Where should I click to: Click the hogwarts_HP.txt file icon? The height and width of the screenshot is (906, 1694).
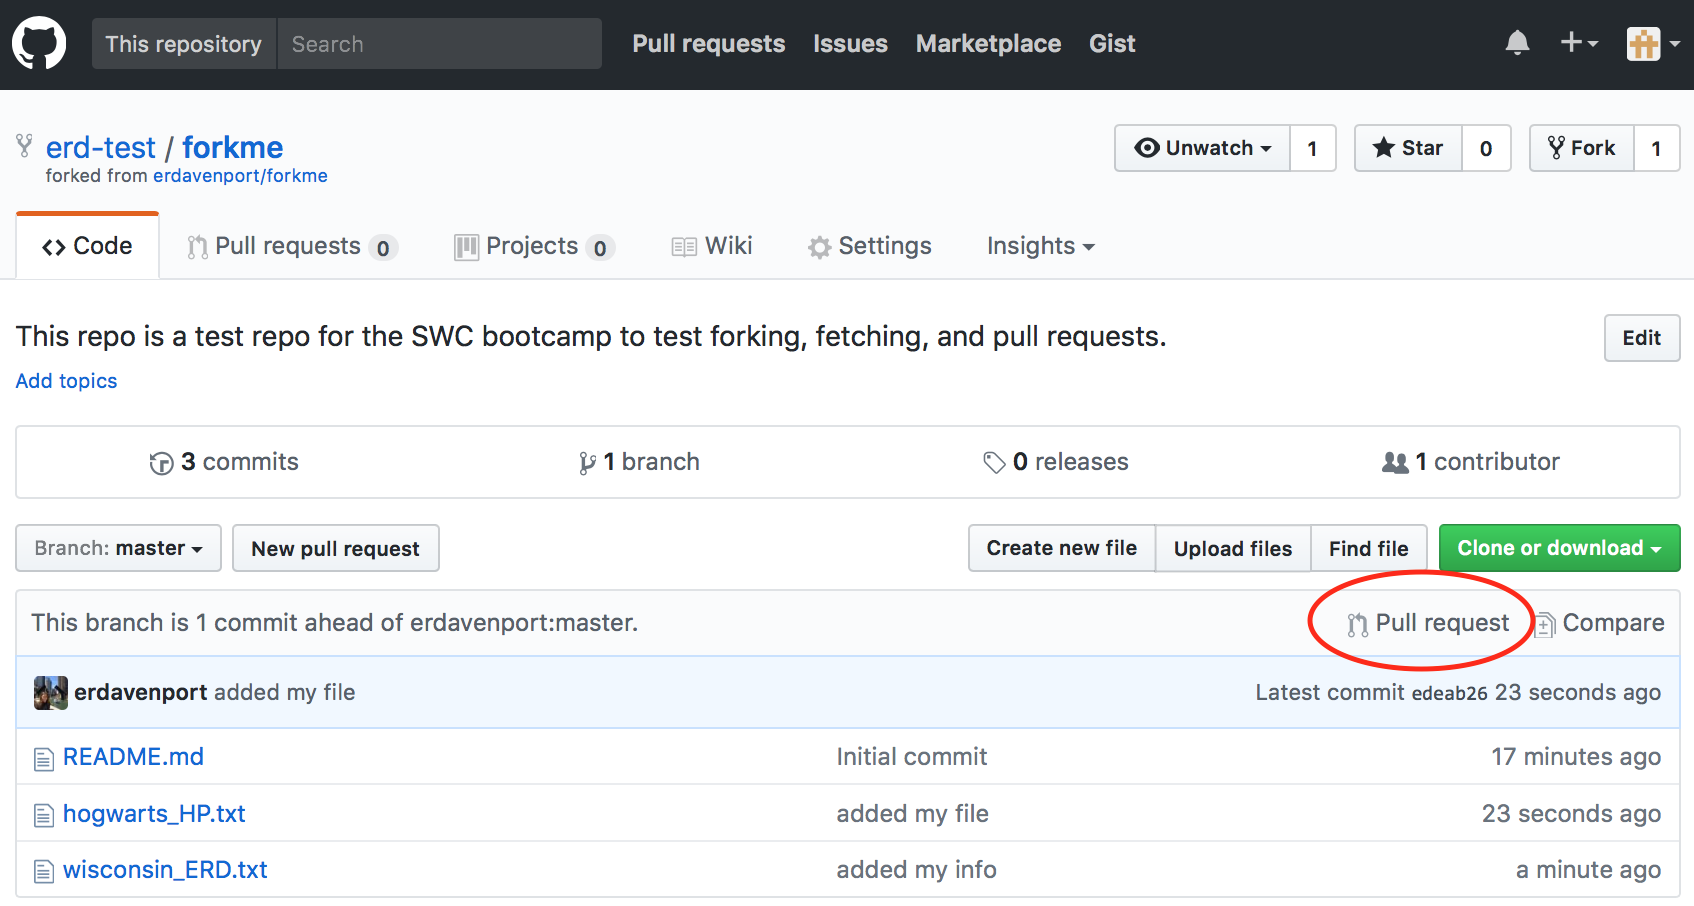click(x=44, y=815)
